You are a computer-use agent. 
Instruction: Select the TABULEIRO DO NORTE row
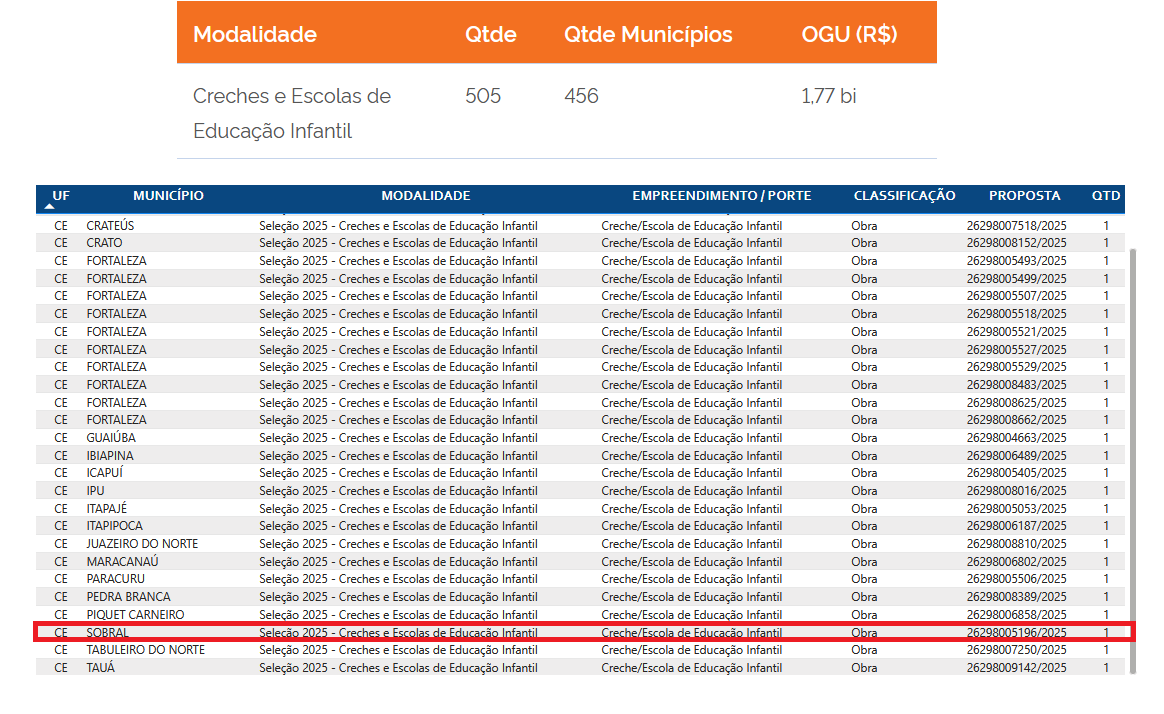point(145,650)
